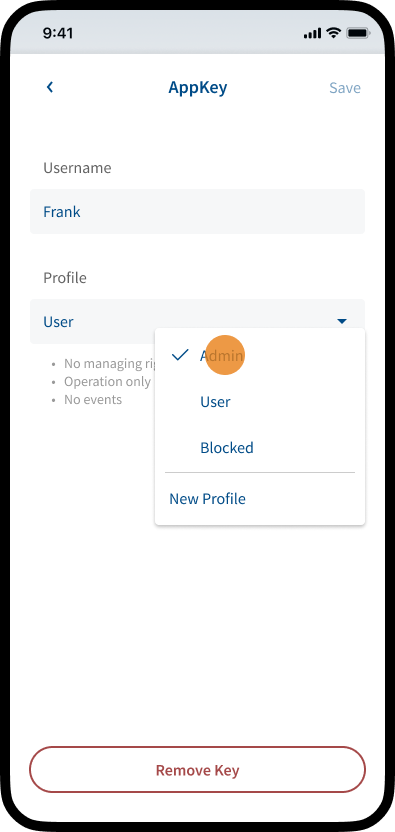Click the Username field containing Frank
Viewport: 395px width, 832px height.
[198, 212]
